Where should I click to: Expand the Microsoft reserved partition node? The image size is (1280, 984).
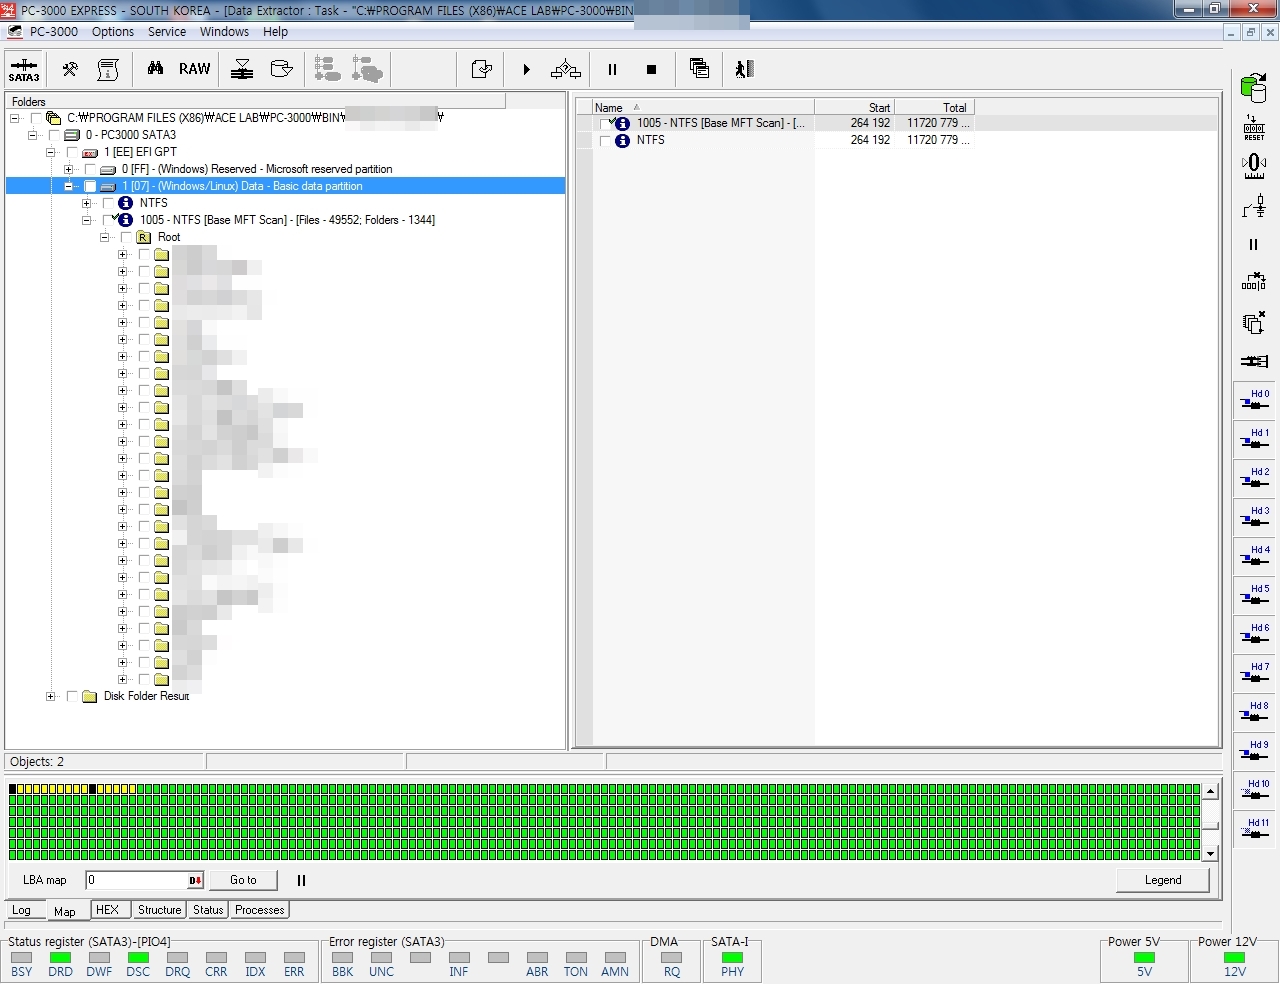pyautogui.click(x=69, y=169)
